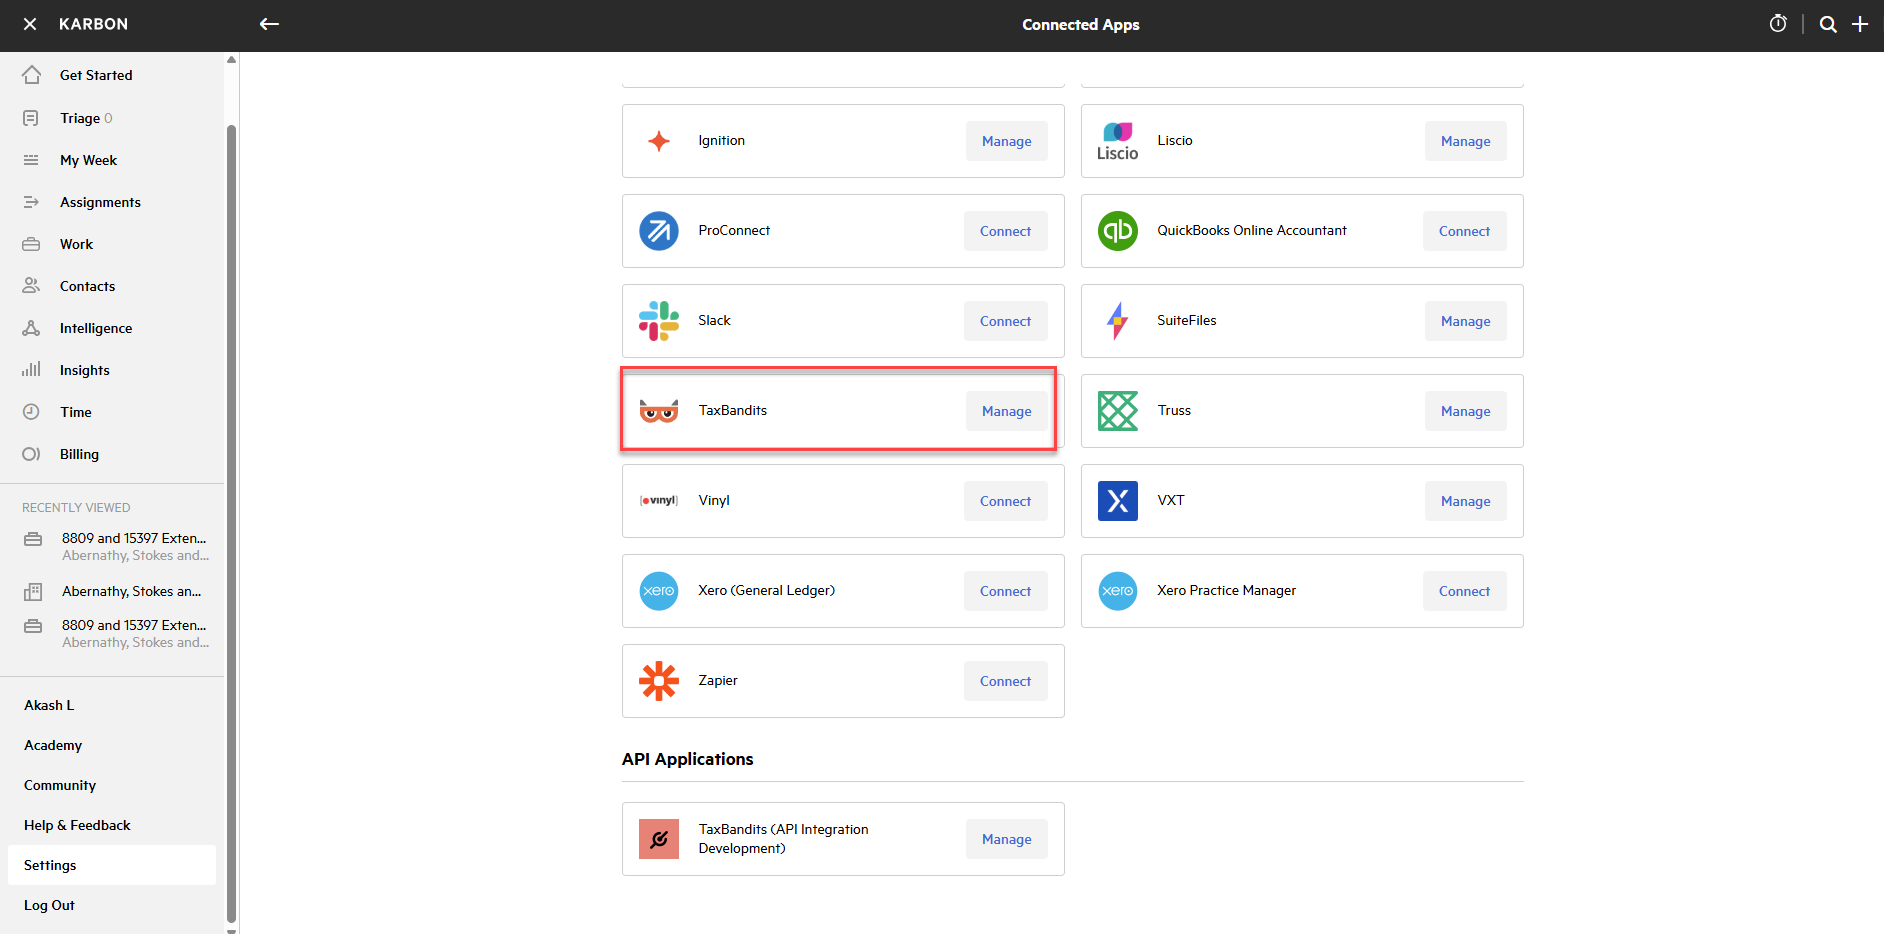Click the TaxBandits raccoon logo
Screen dimensions: 1884x934
[x=659, y=411]
